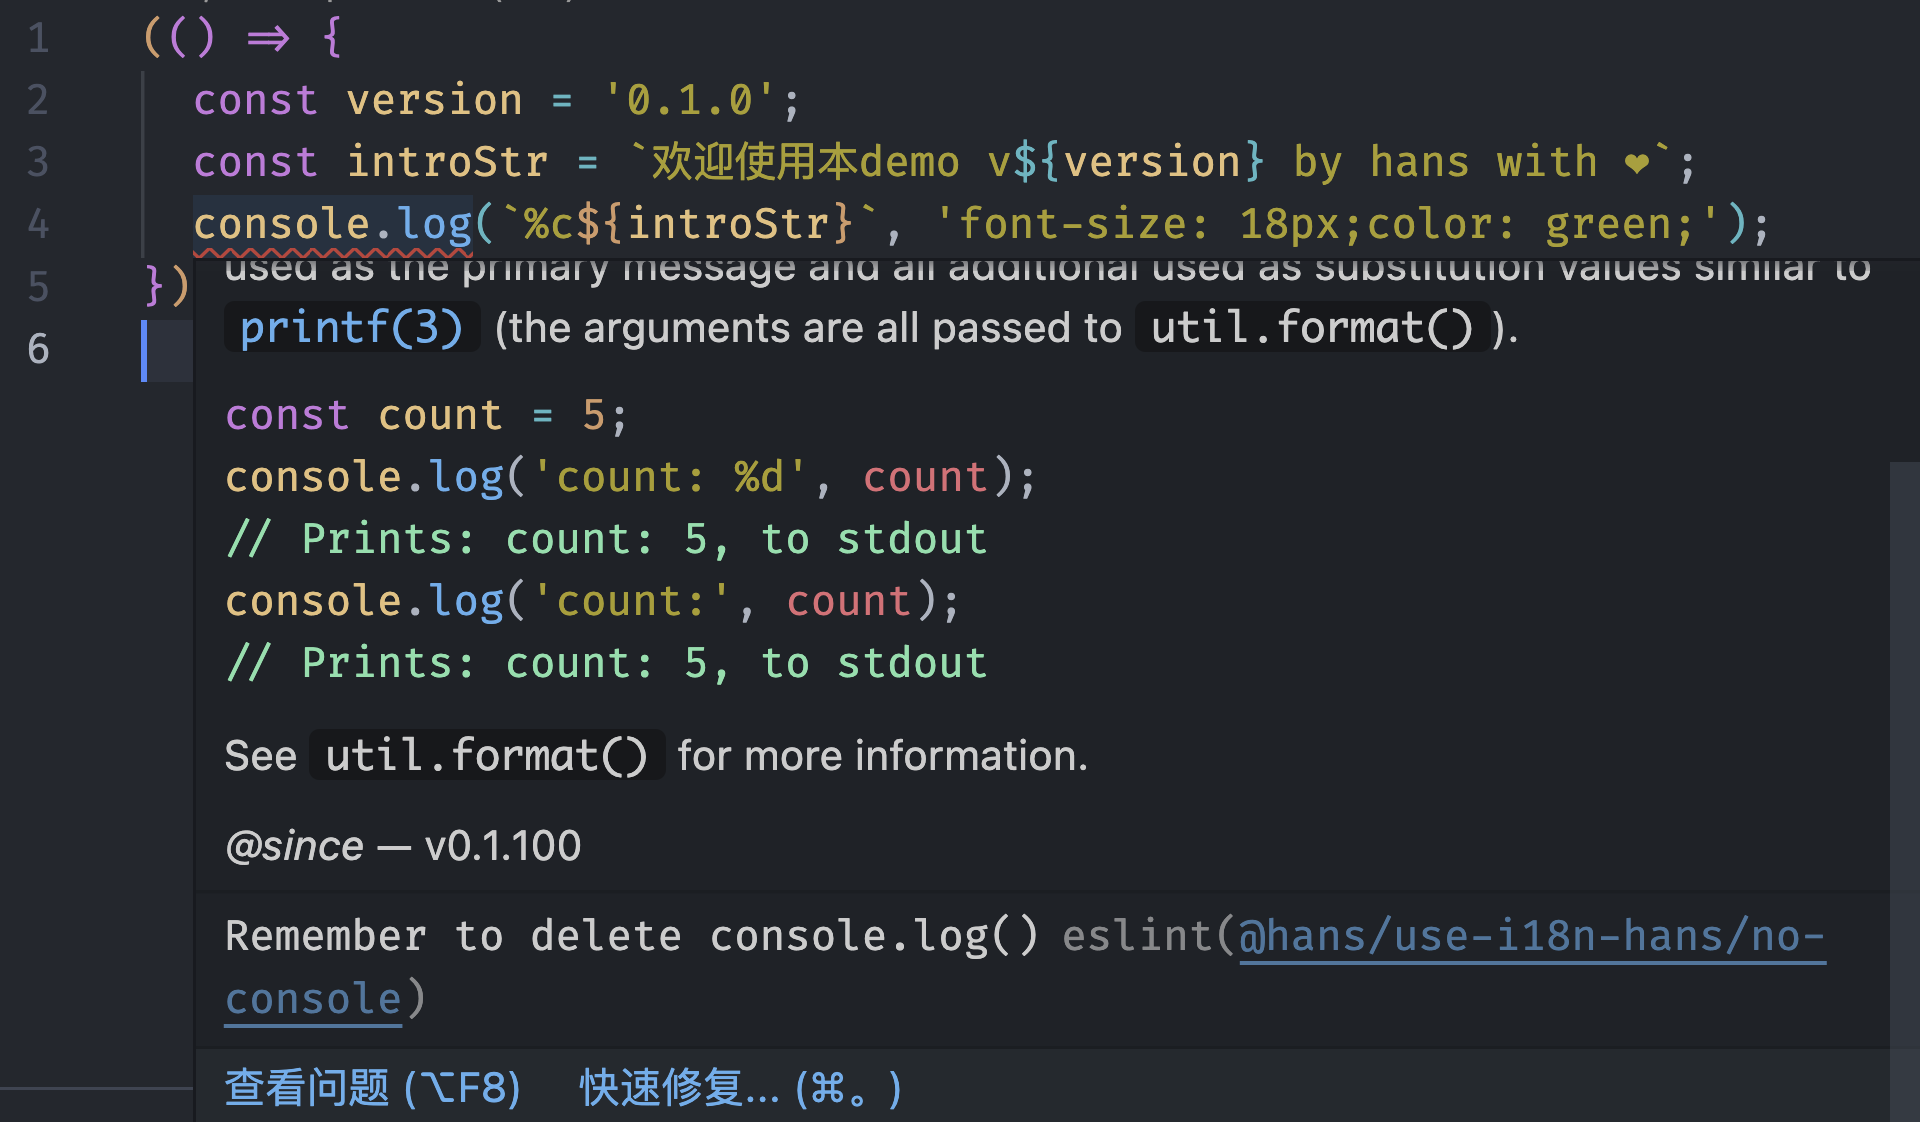Open the @hans/use-i18n-hans/no-console eslint rule link
1920x1122 pixels.
pyautogui.click(x=1530, y=937)
